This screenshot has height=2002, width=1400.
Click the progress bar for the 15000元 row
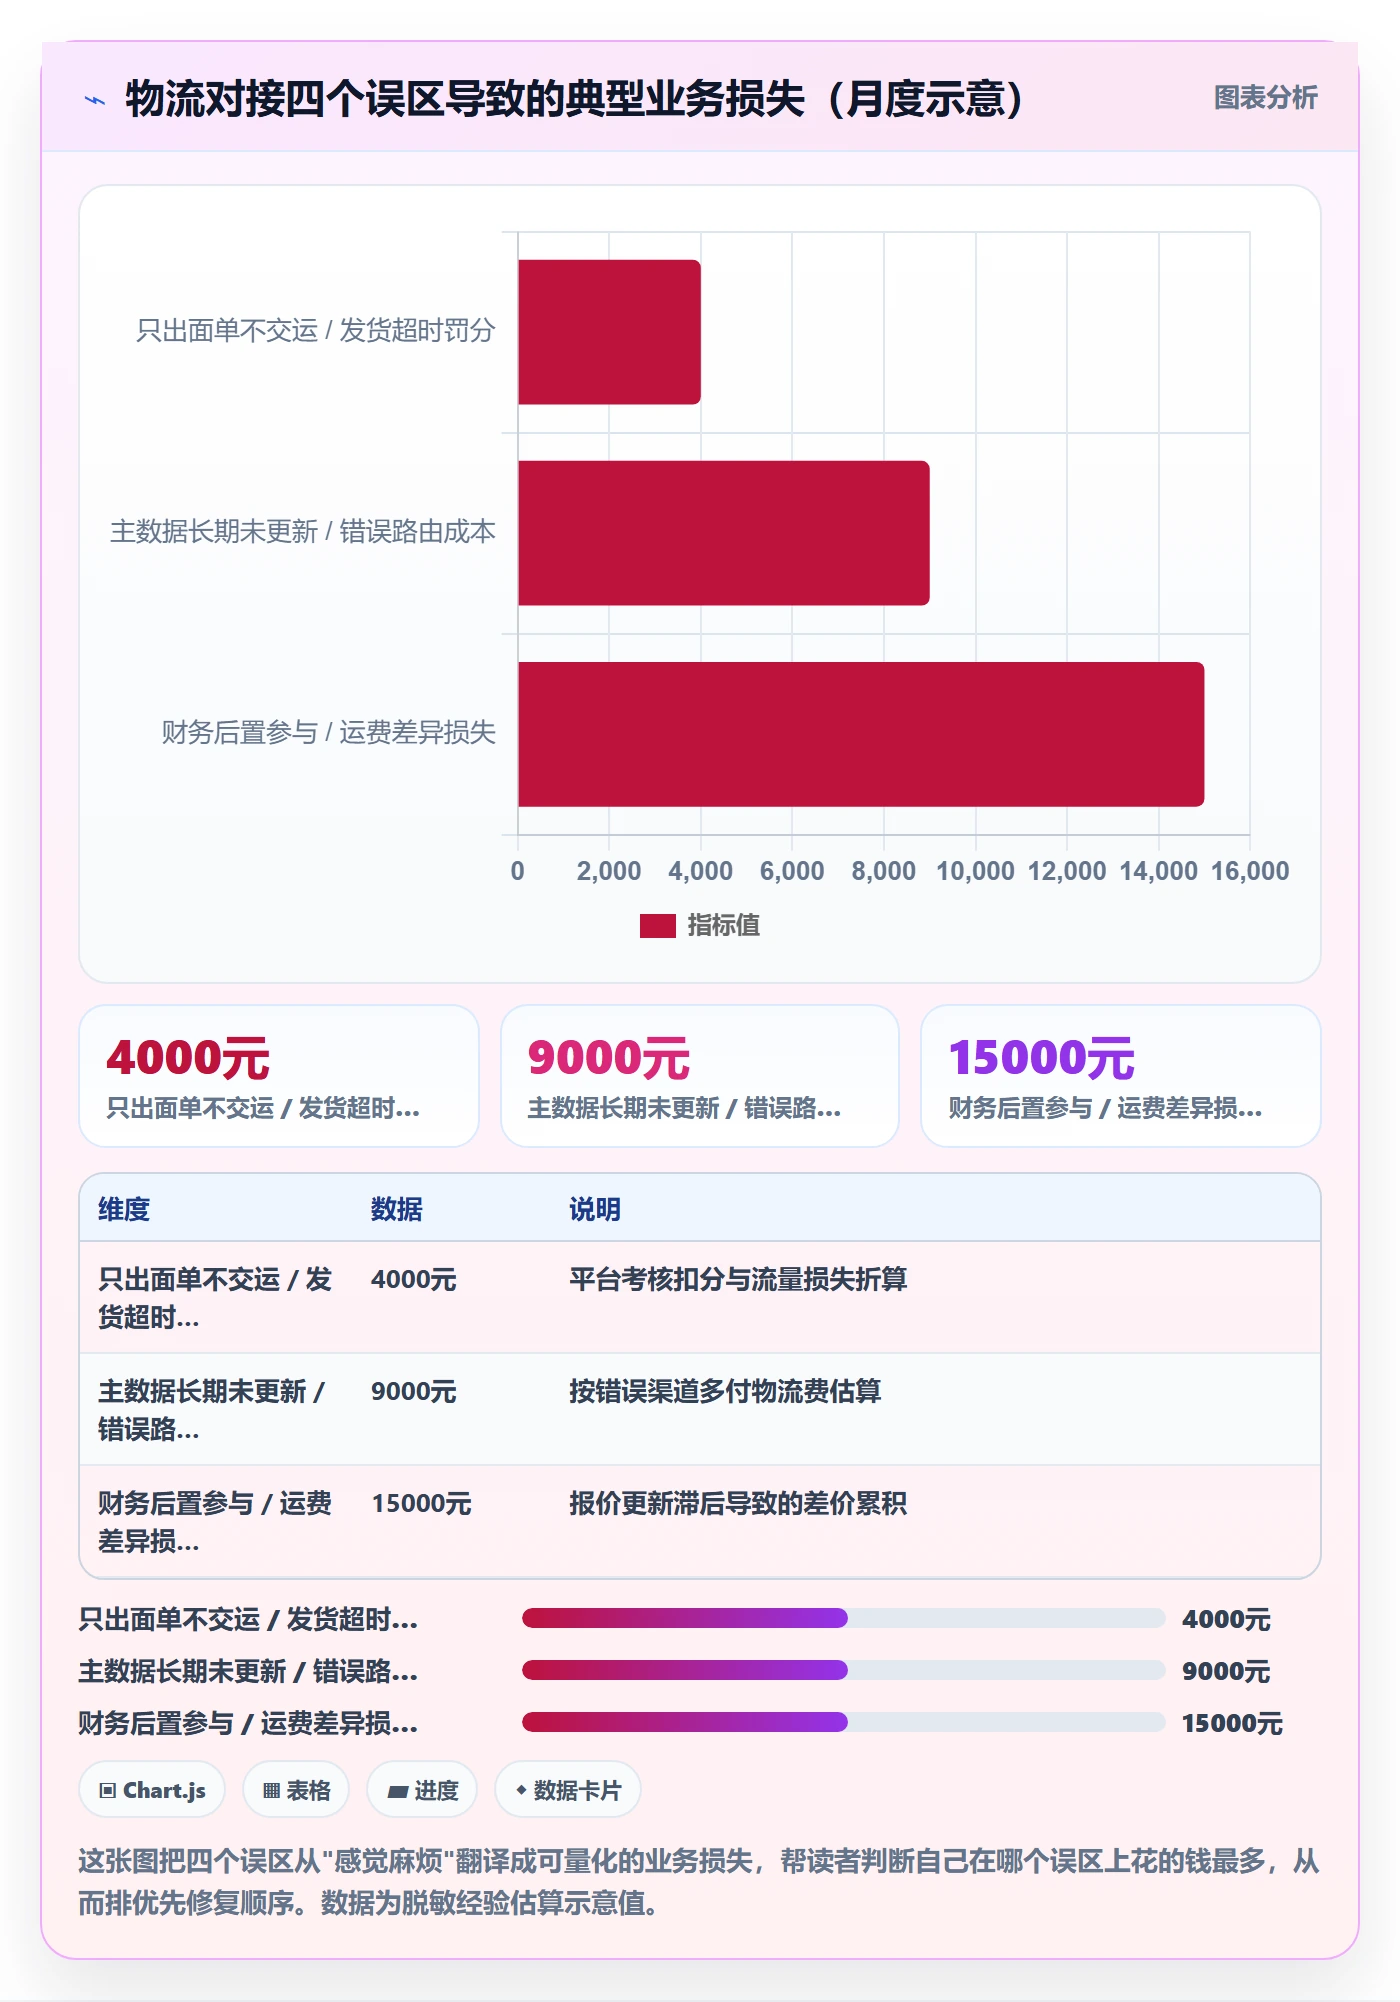click(x=844, y=1722)
